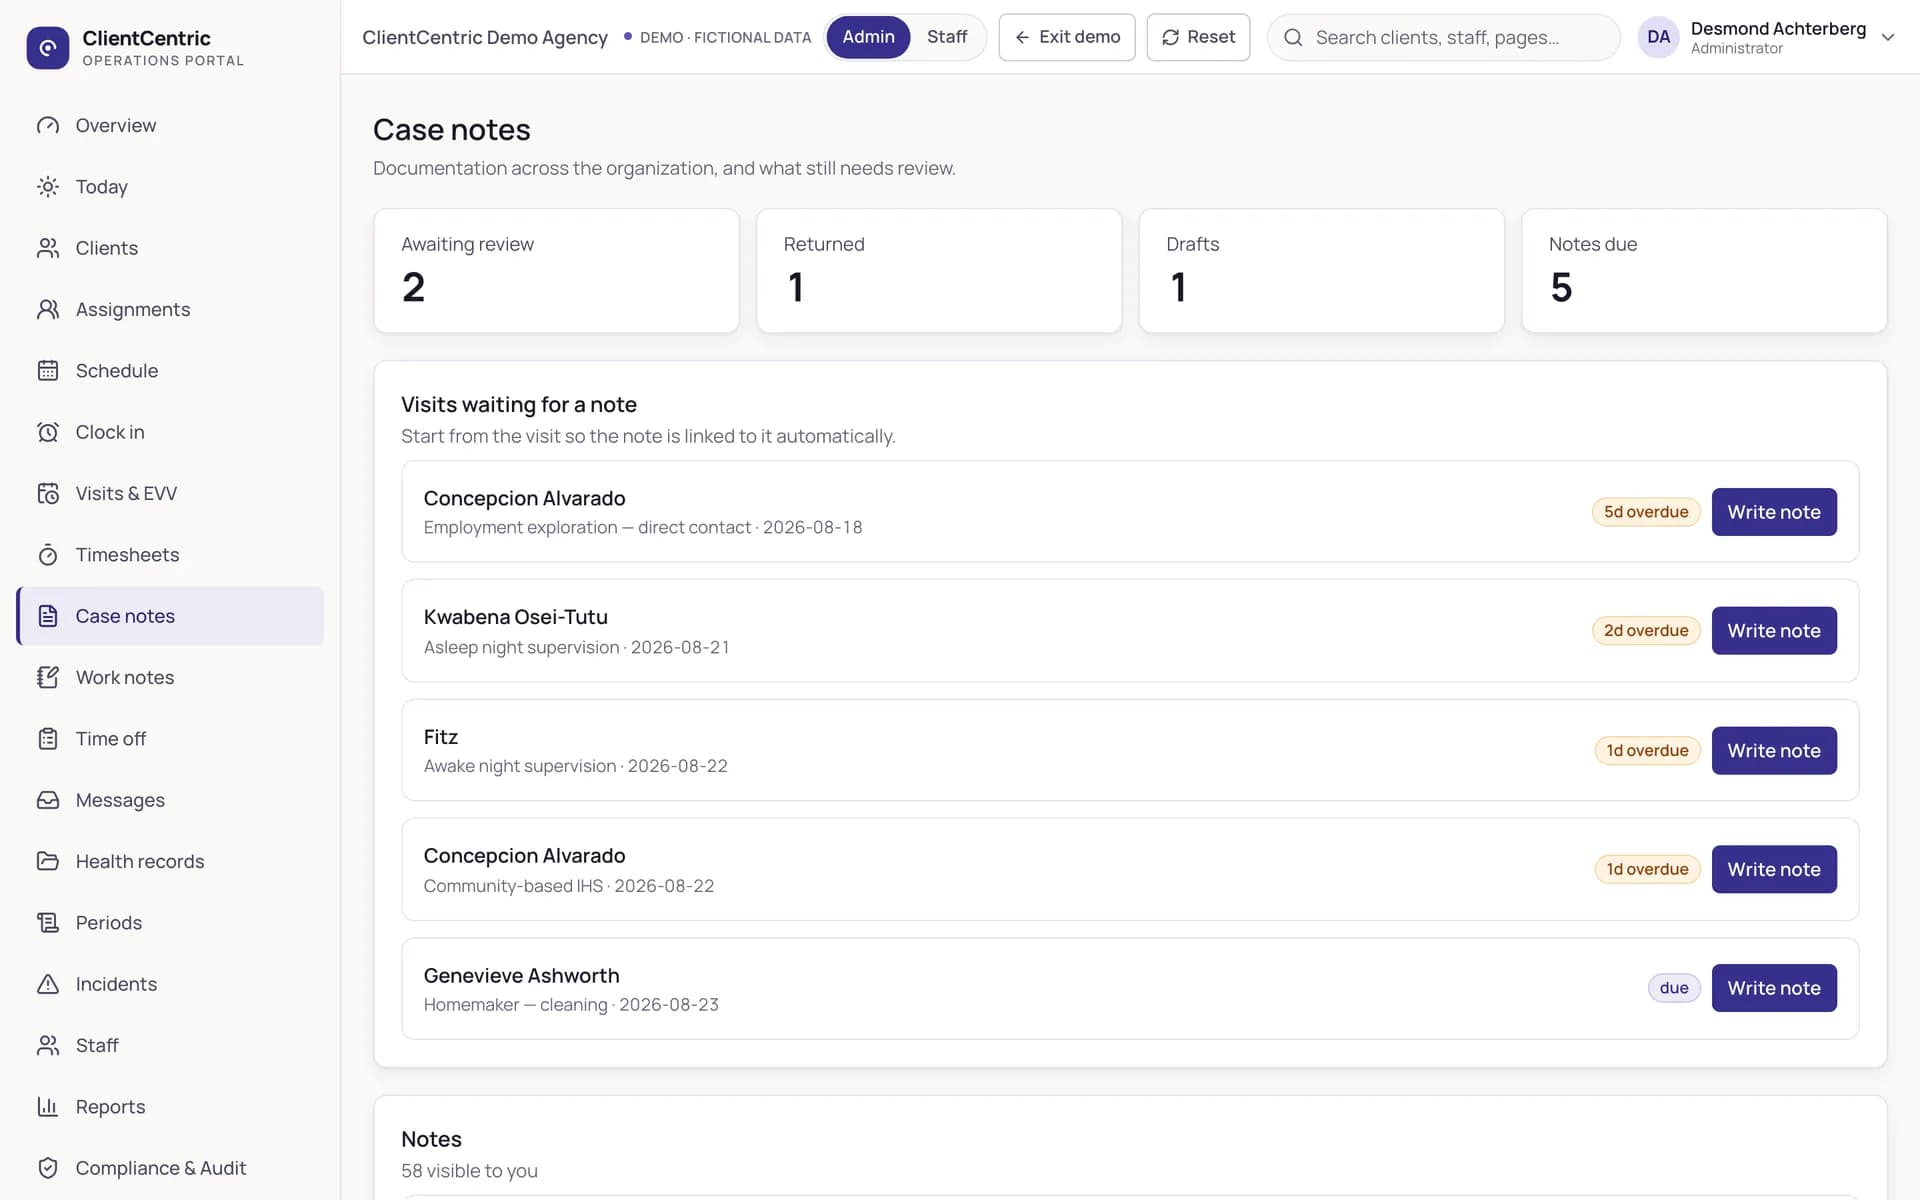Click the Schedule calendar icon

pyautogui.click(x=48, y=371)
